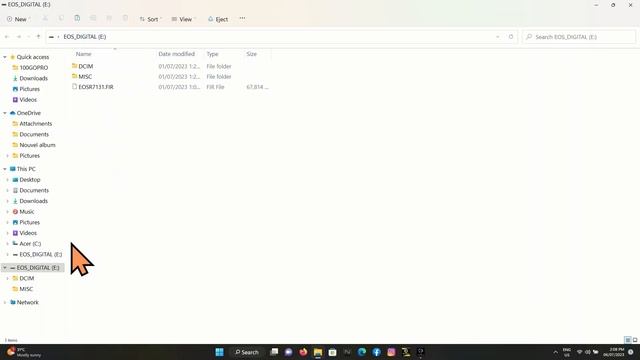
Task: Collapse the Quick access section
Action: [5, 57]
